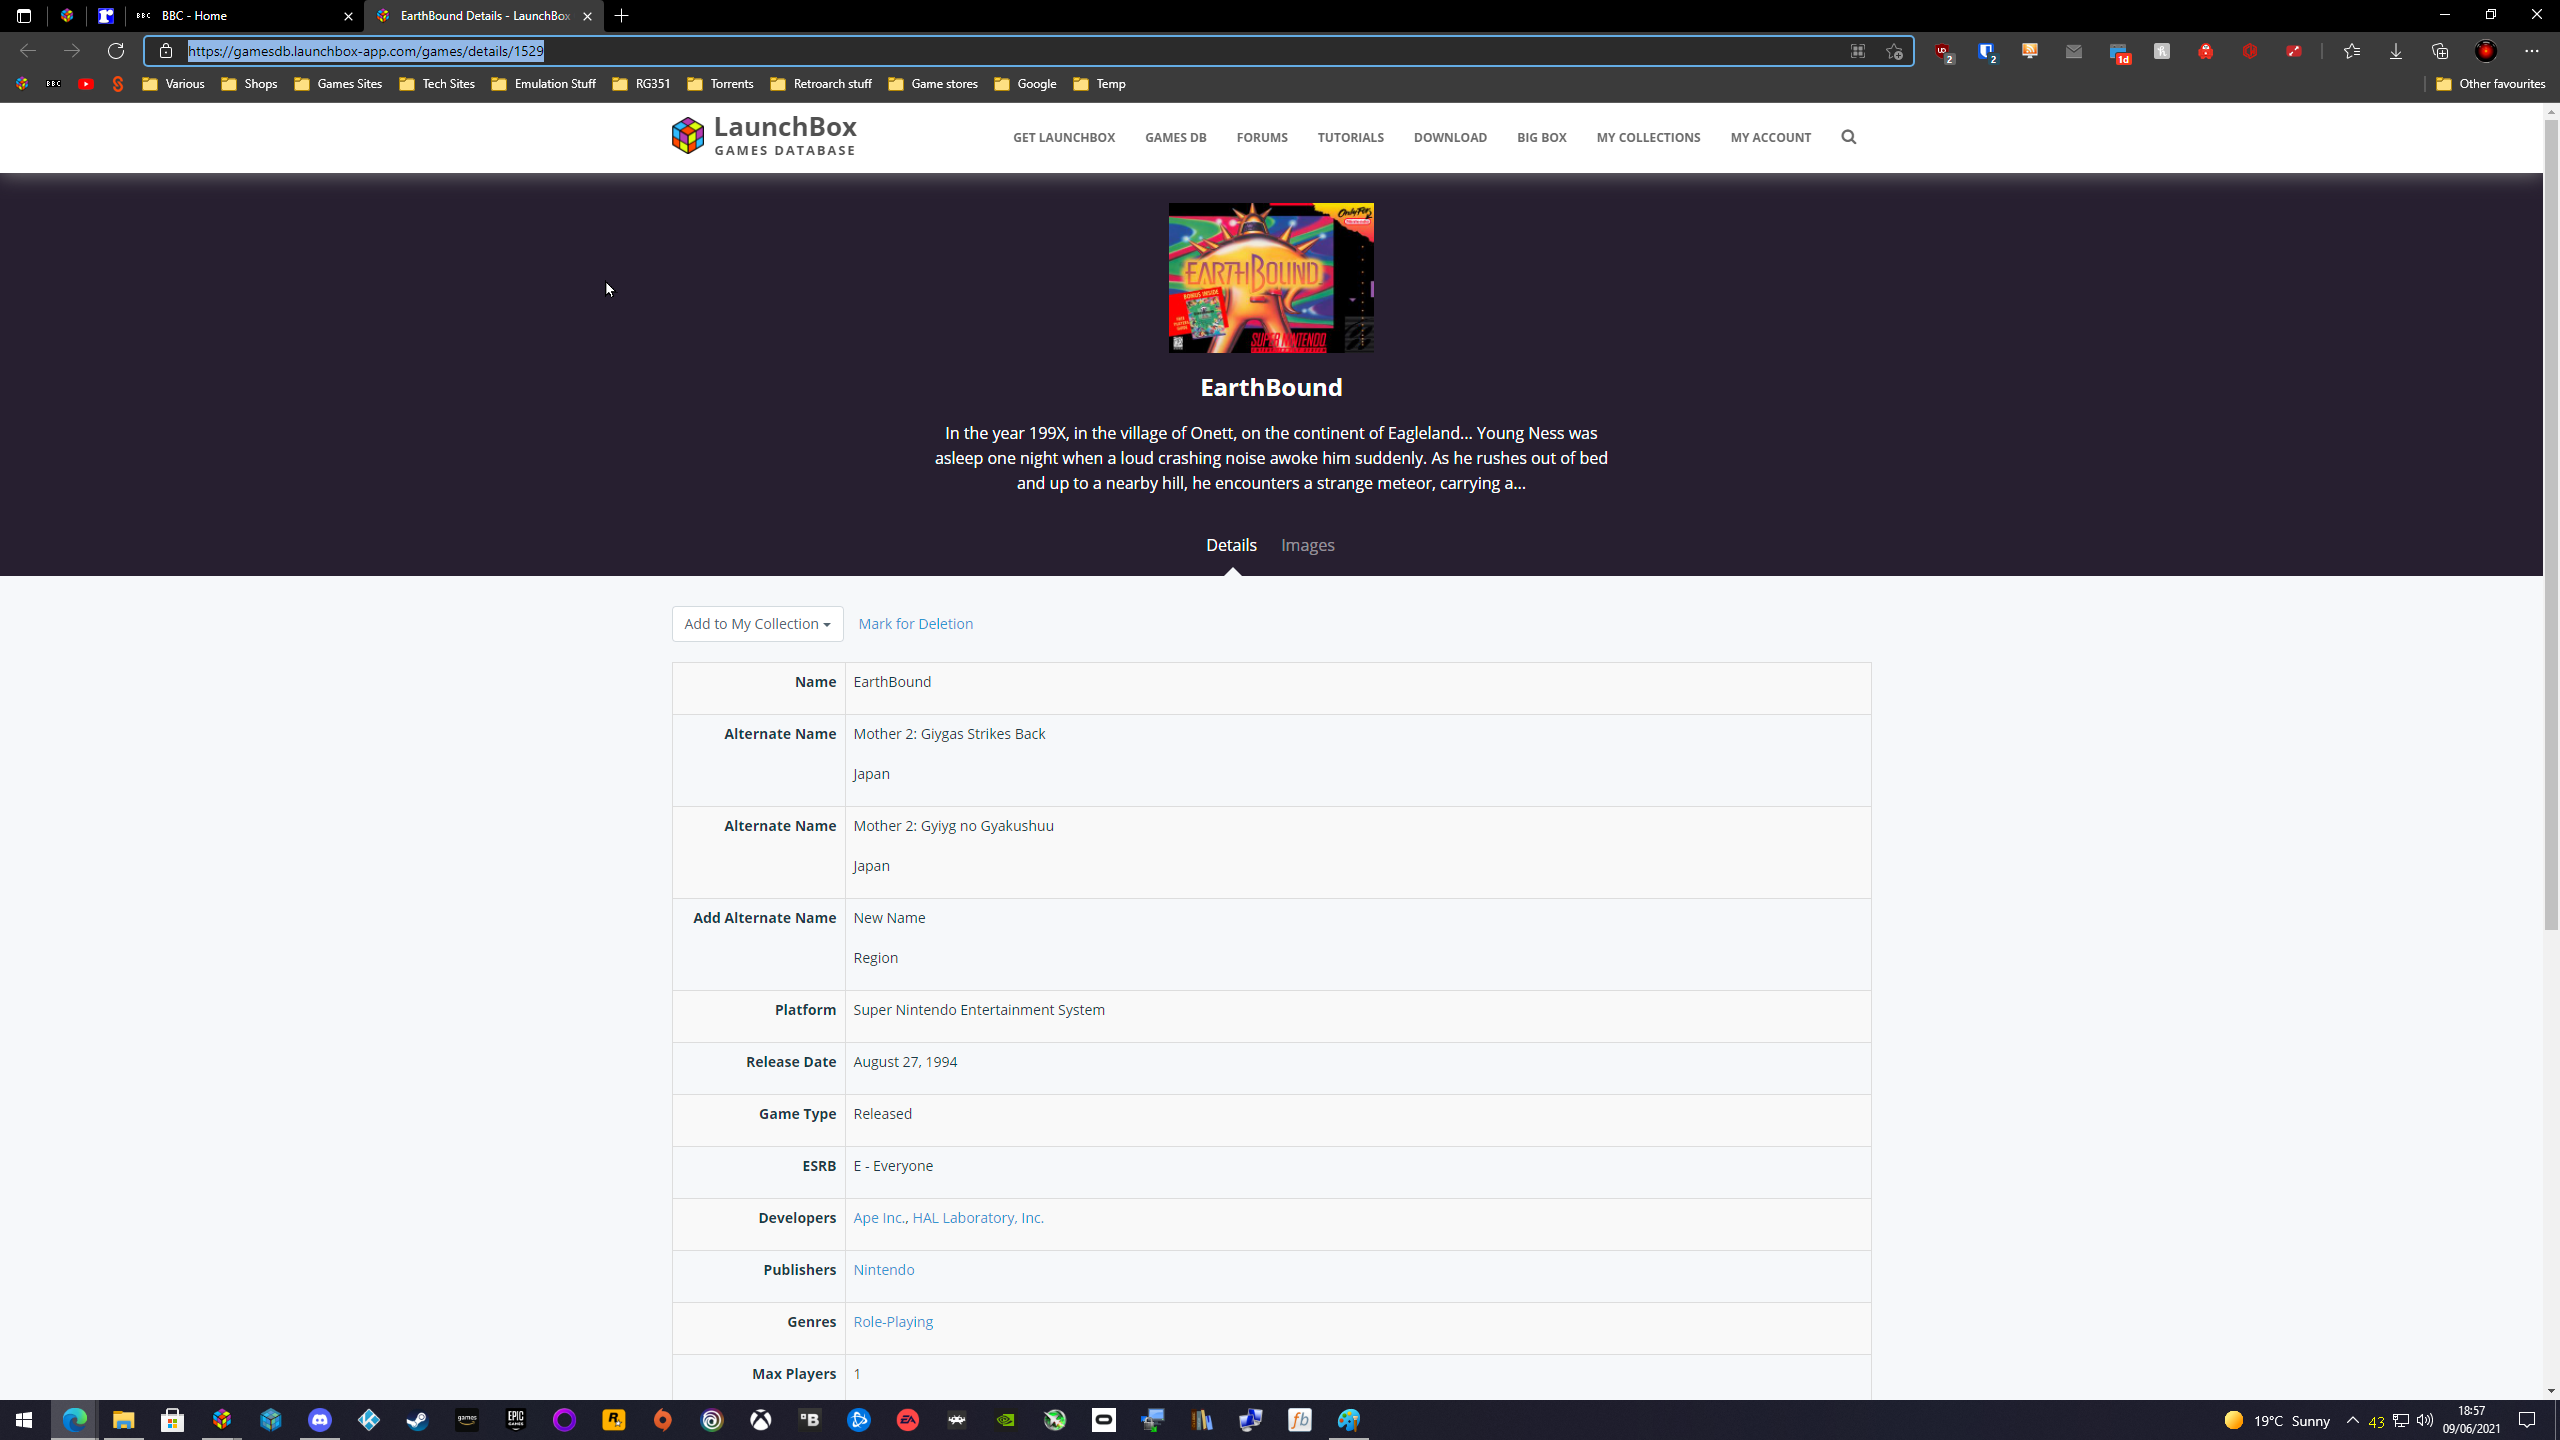Viewport: 2560px width, 1440px height.
Task: Expand Add to My Collection dropdown
Action: pyautogui.click(x=757, y=624)
